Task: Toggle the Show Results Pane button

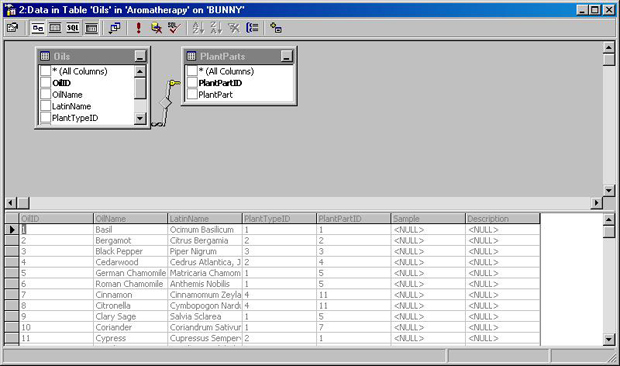Action: tap(91, 28)
